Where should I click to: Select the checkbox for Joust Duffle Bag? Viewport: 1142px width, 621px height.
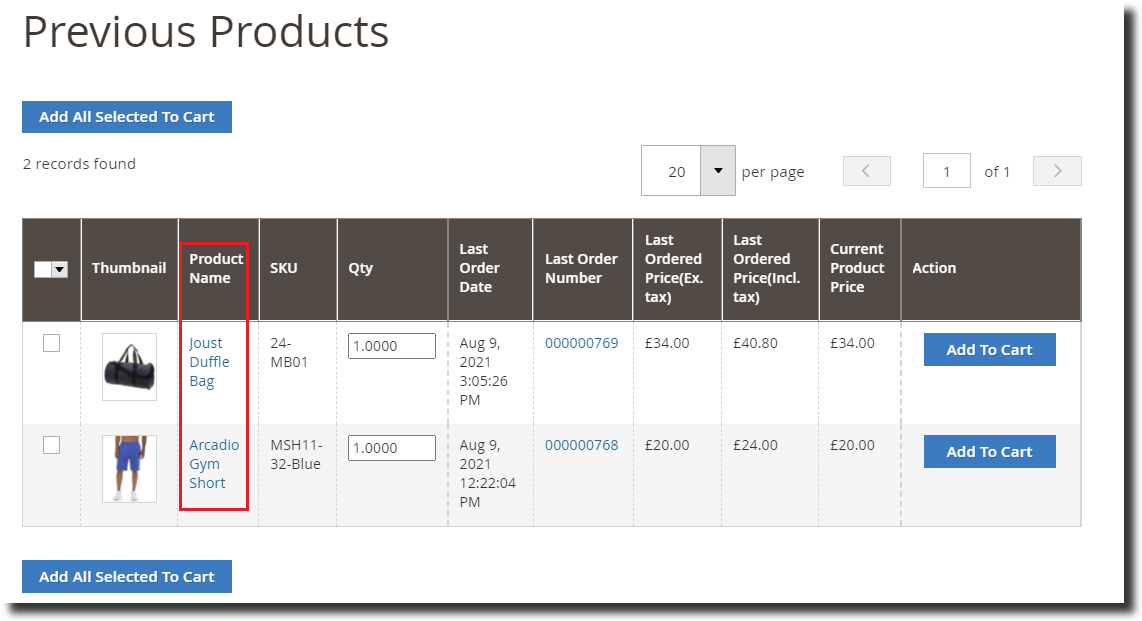[x=51, y=342]
